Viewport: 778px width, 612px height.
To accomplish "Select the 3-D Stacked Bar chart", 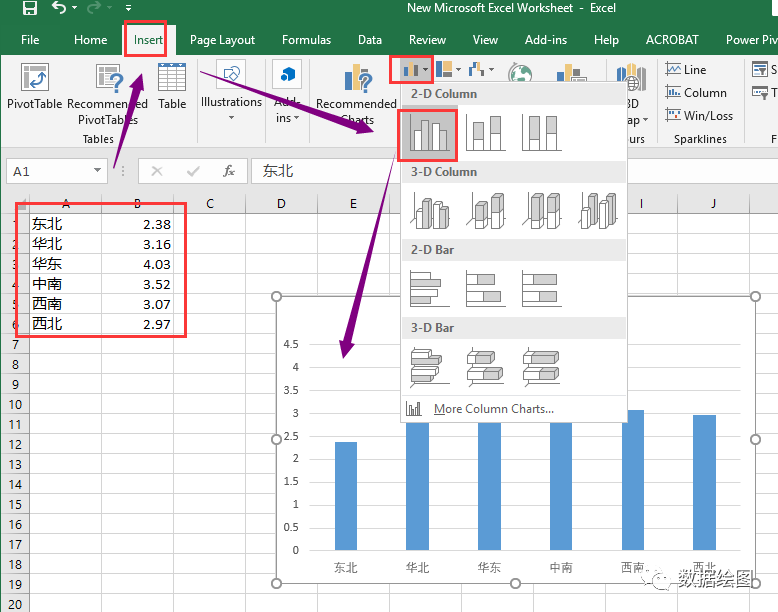I will (485, 367).
